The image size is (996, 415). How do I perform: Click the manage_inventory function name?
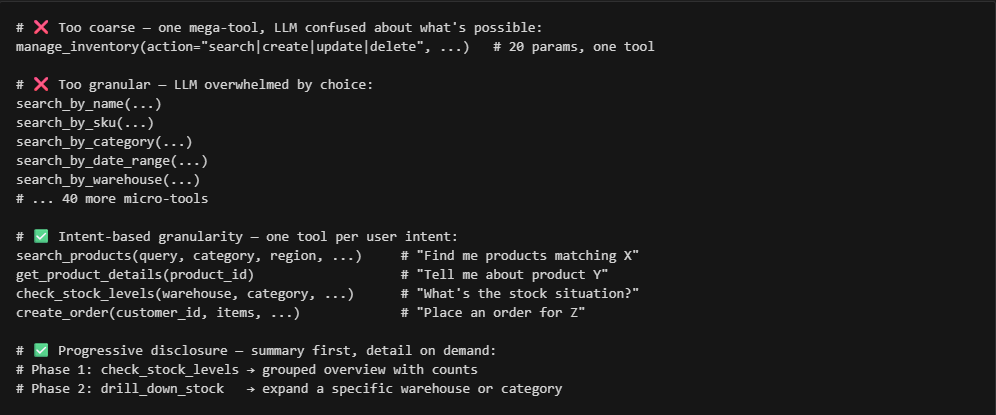point(77,46)
